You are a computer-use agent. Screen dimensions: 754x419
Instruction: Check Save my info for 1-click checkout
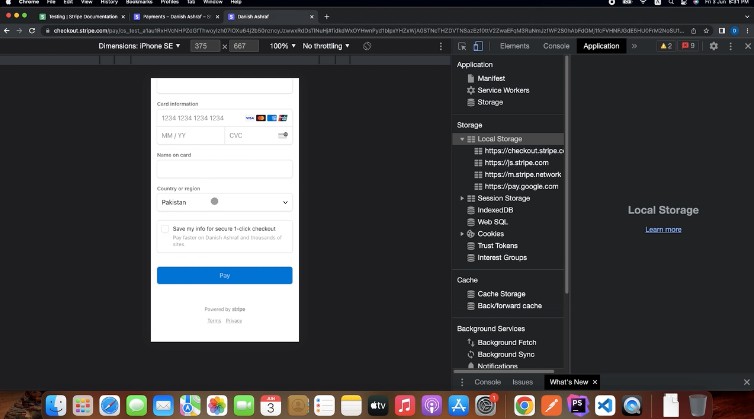click(x=164, y=229)
